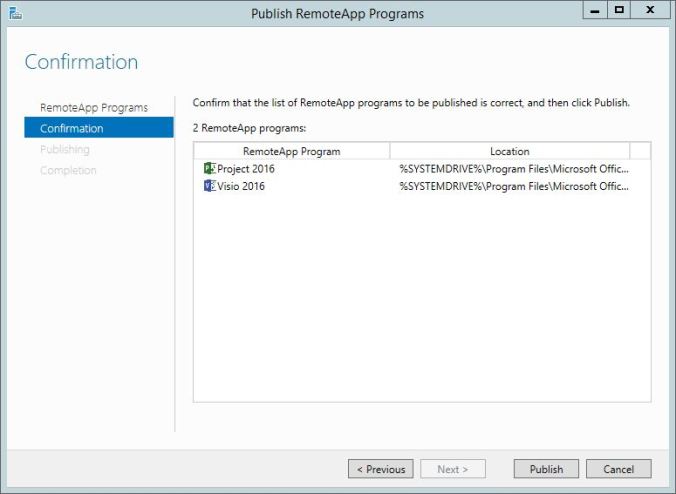This screenshot has height=494, width=676.
Task: Open the window system menu icon
Action: (13, 13)
